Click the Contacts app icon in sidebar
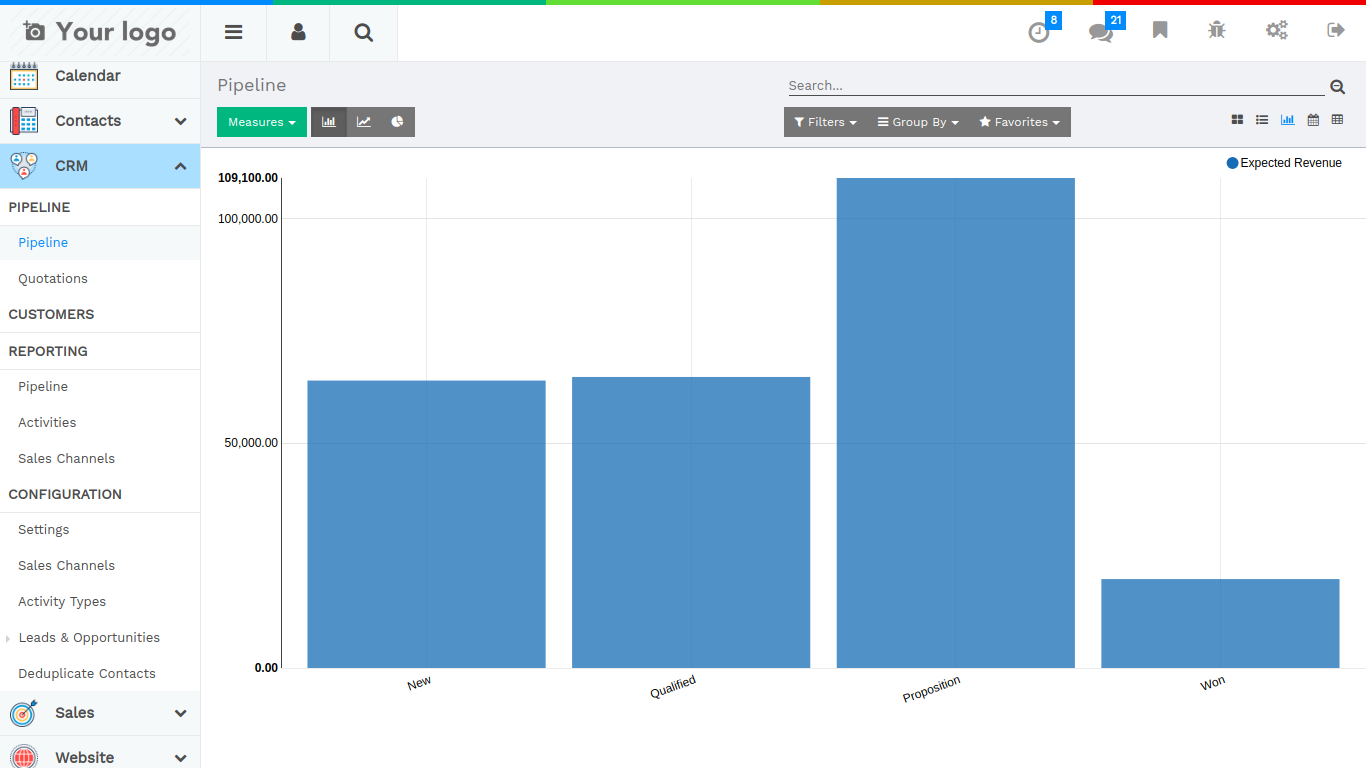The height and width of the screenshot is (768, 1366). tap(24, 121)
